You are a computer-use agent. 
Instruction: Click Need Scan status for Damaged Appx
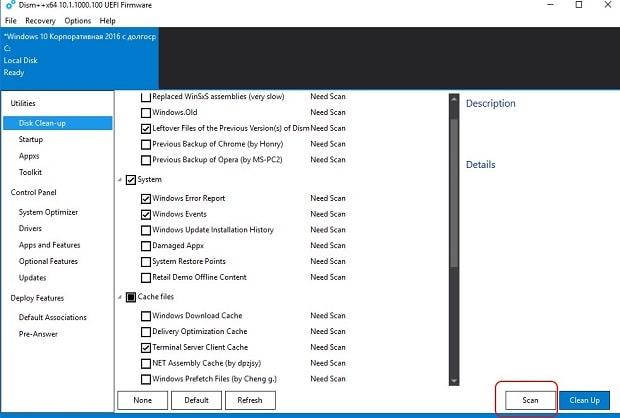click(328, 246)
